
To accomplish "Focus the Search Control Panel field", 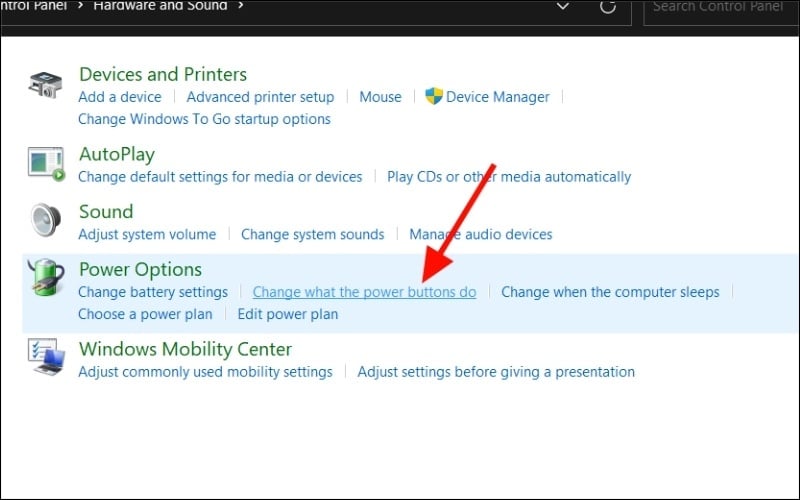I will (720, 7).
